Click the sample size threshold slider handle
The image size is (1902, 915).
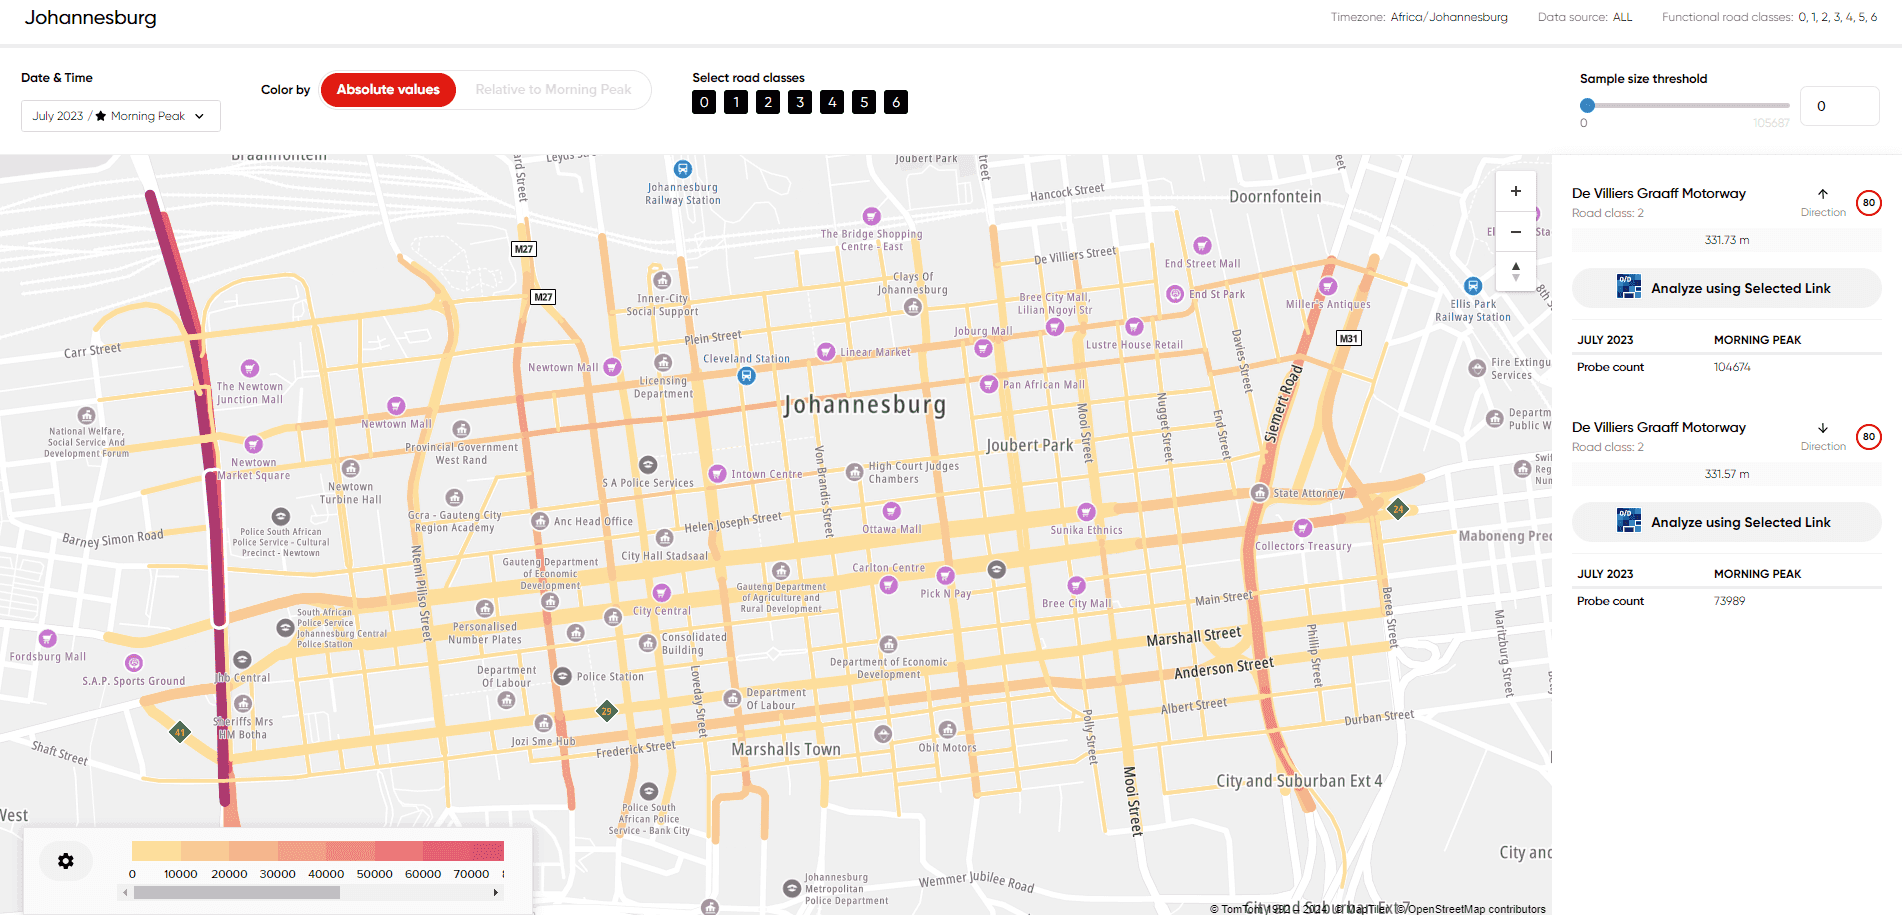1587,105
